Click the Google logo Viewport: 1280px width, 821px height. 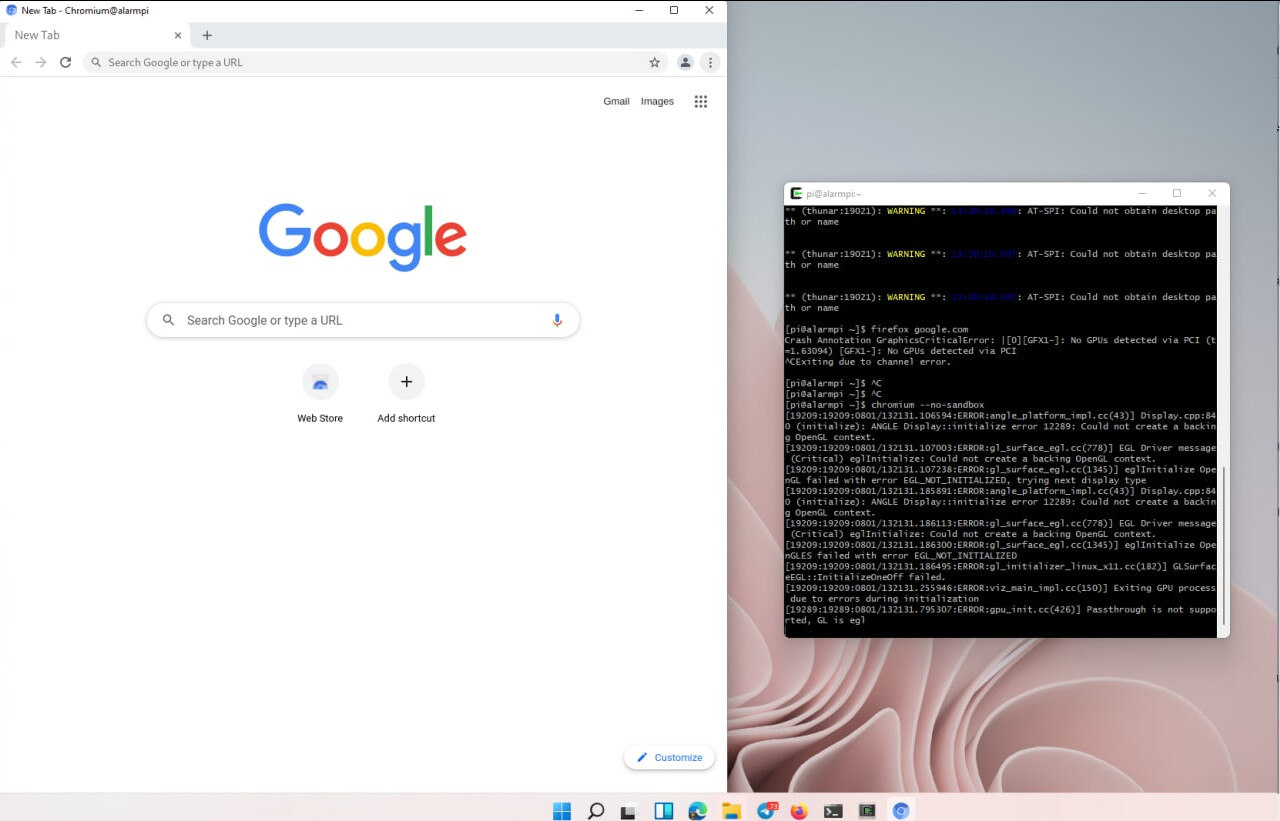(x=363, y=237)
